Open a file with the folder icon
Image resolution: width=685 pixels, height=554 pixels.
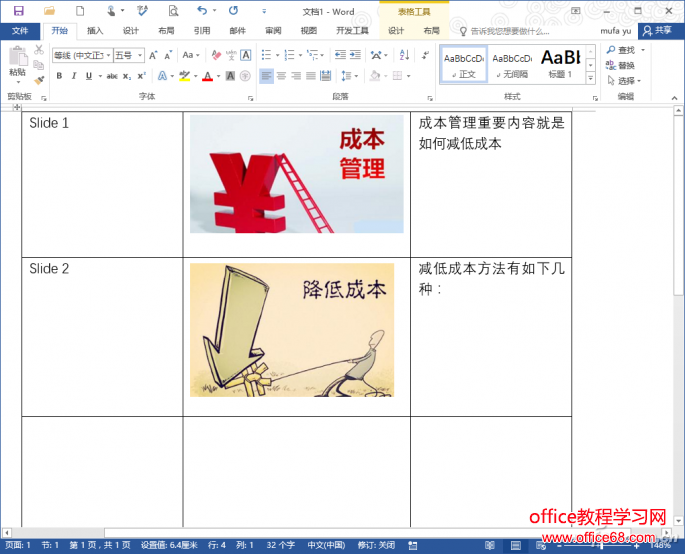(49, 10)
